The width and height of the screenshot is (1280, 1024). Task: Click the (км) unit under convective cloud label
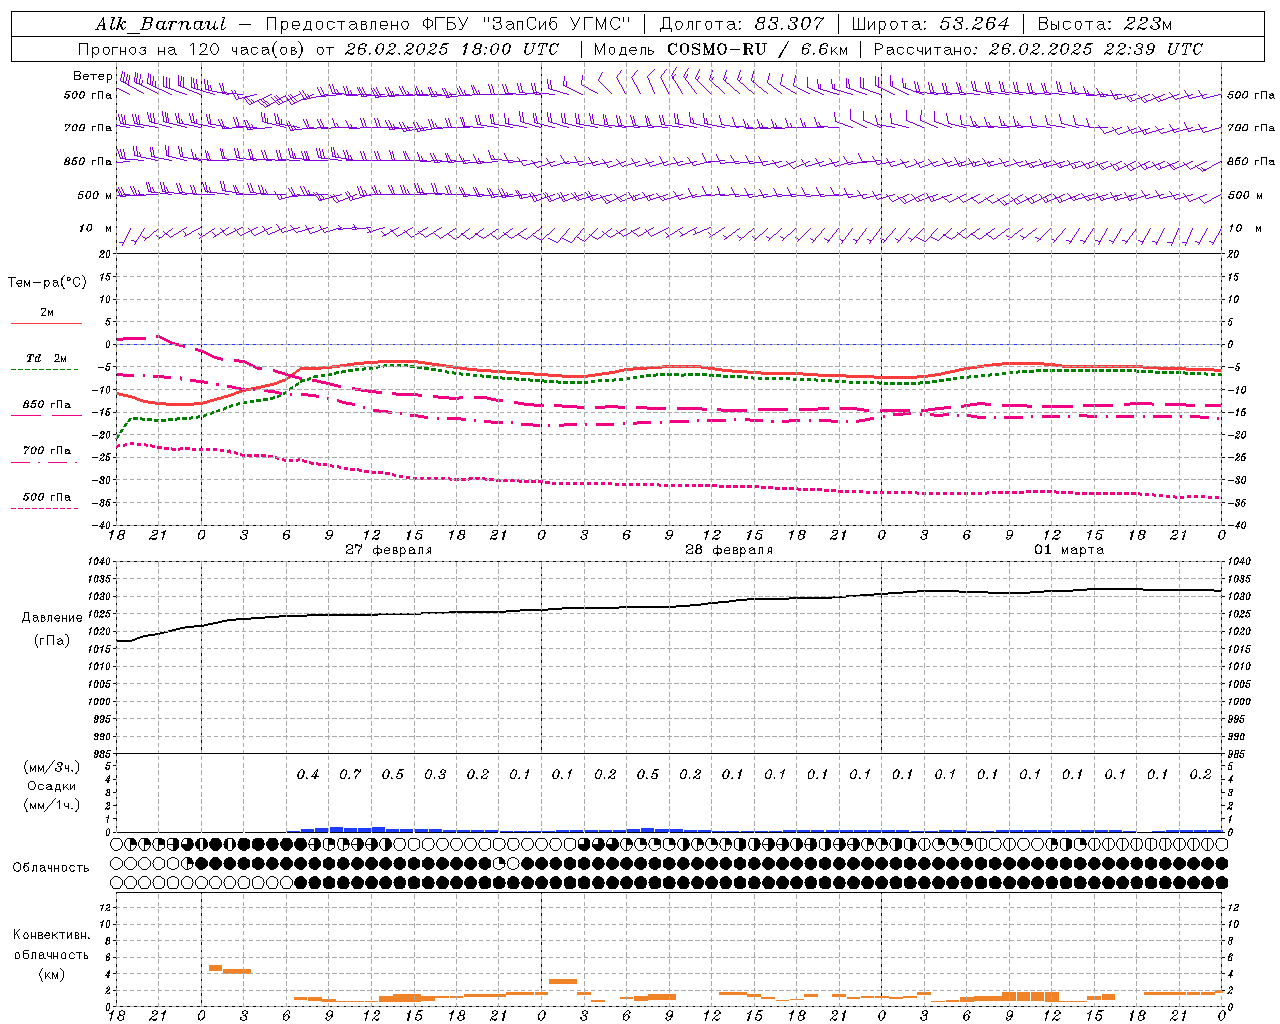pos(51,974)
